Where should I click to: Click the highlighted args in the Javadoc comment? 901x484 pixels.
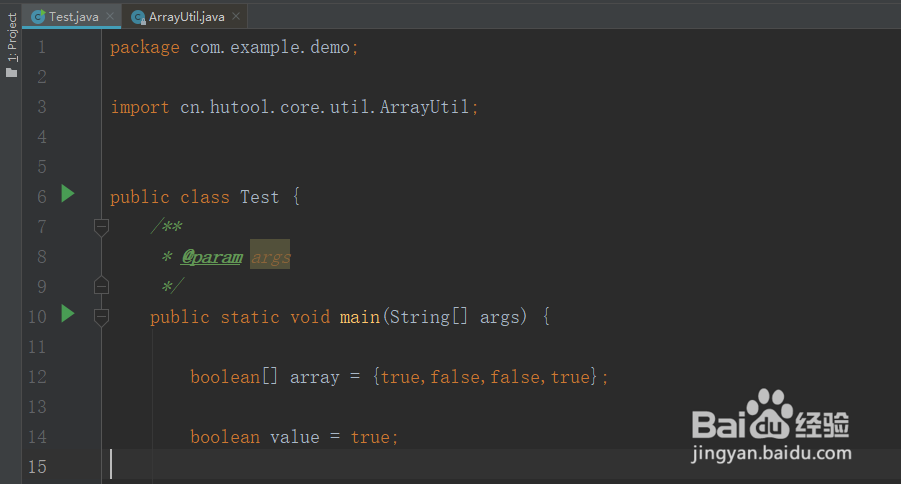pos(270,257)
